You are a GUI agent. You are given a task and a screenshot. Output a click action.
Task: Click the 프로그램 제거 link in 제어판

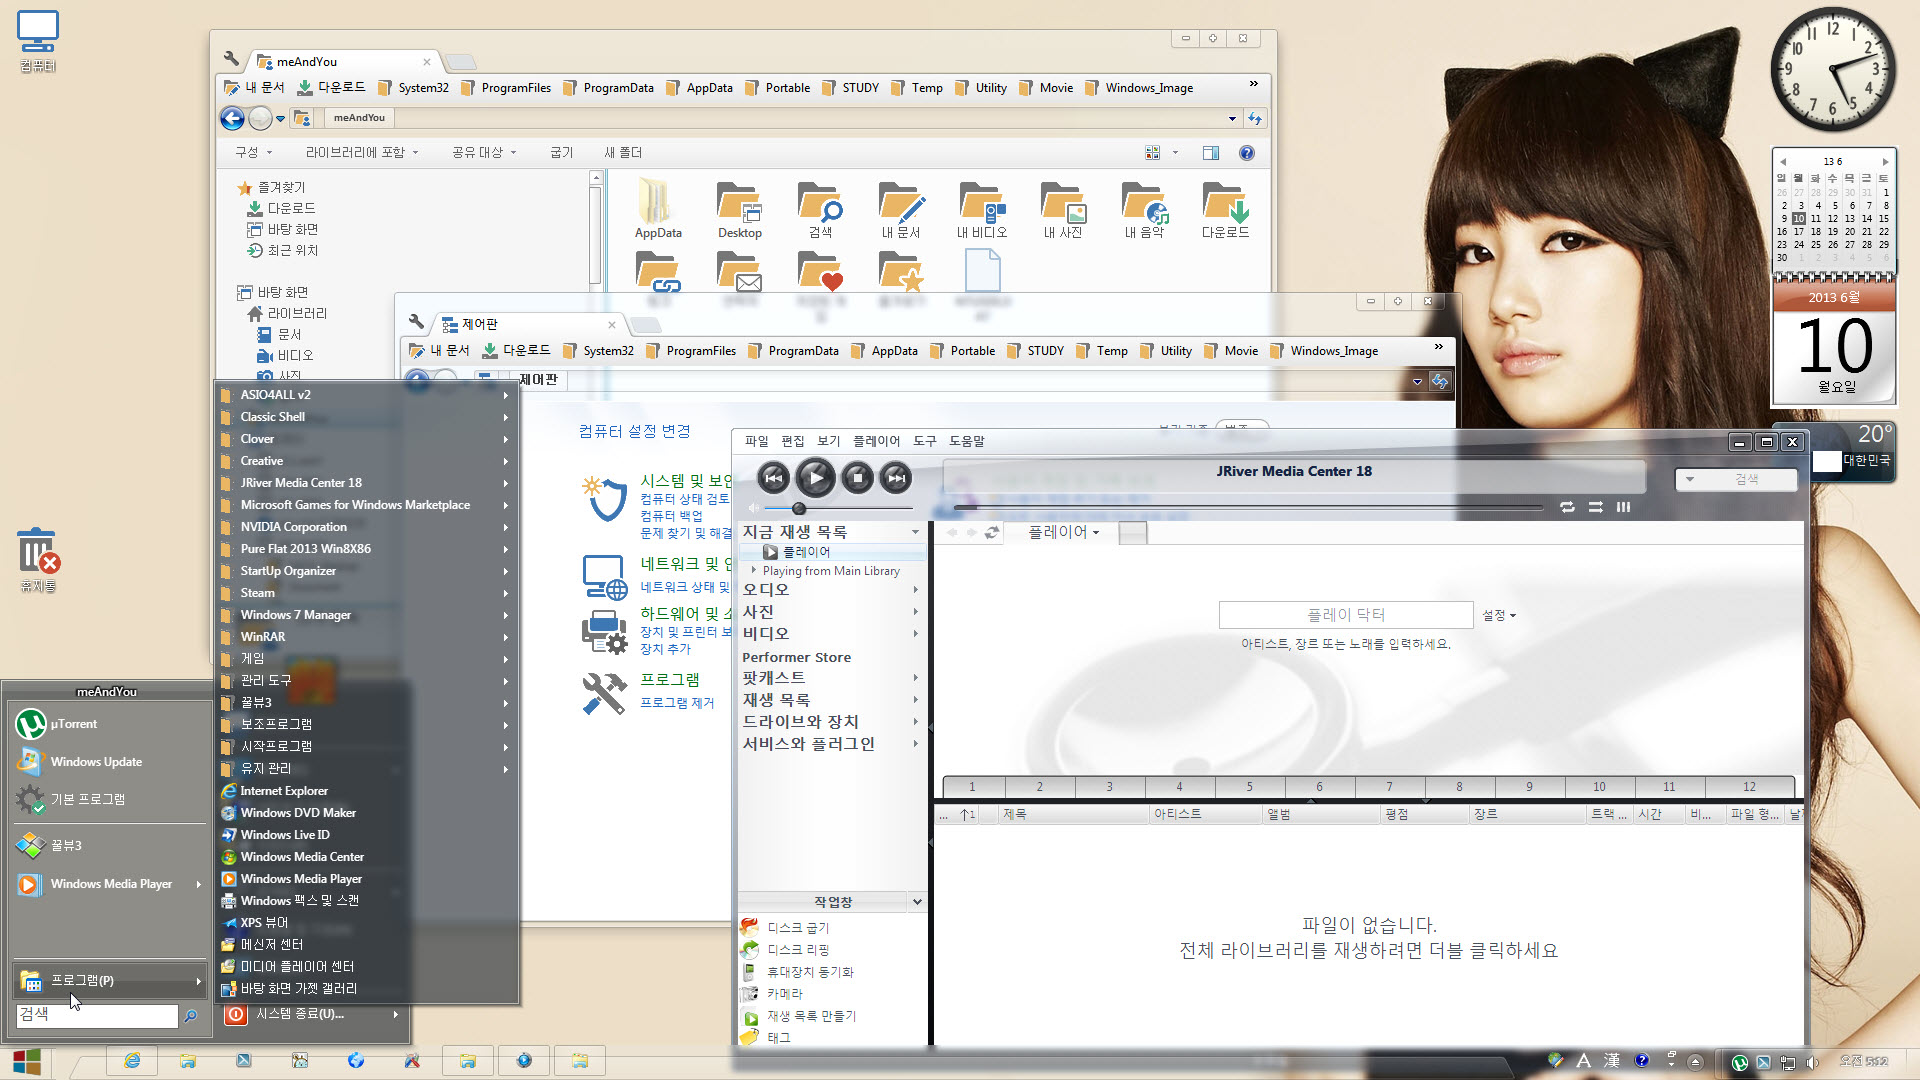pos(677,703)
